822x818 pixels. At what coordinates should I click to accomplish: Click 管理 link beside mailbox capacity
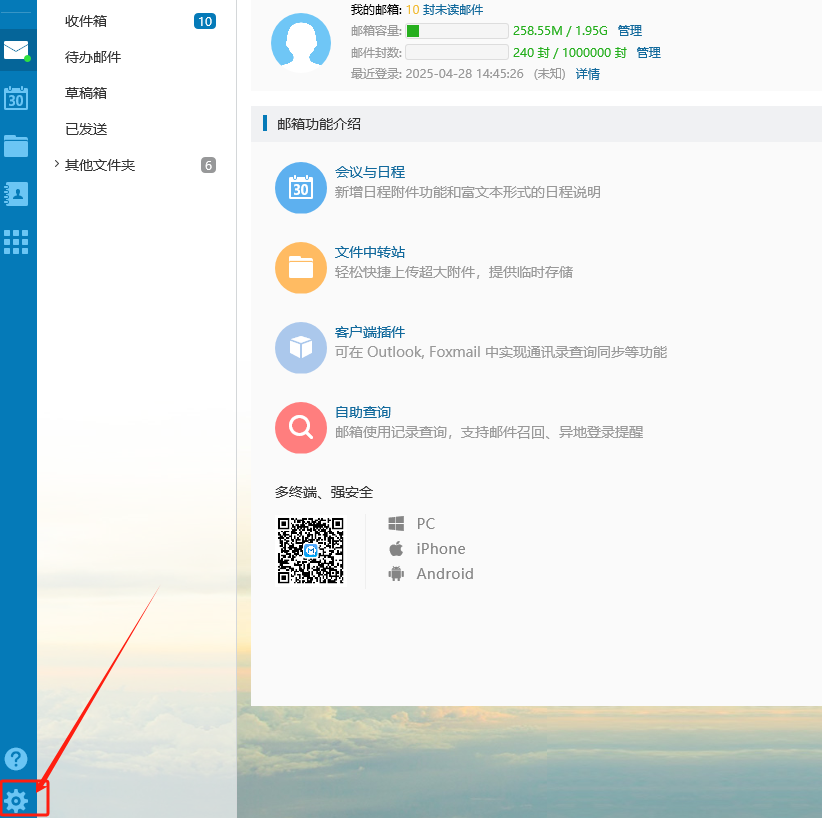click(630, 31)
